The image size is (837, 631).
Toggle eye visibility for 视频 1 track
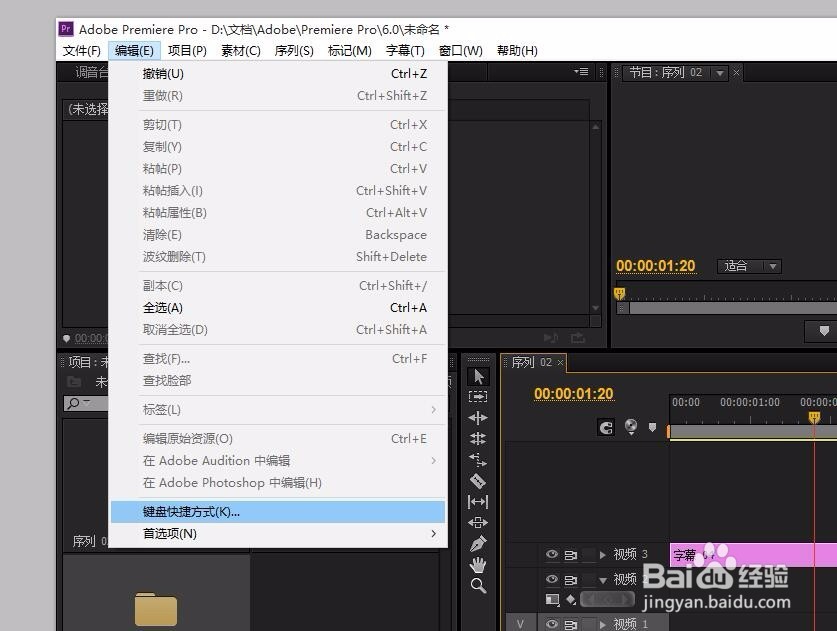(x=552, y=624)
